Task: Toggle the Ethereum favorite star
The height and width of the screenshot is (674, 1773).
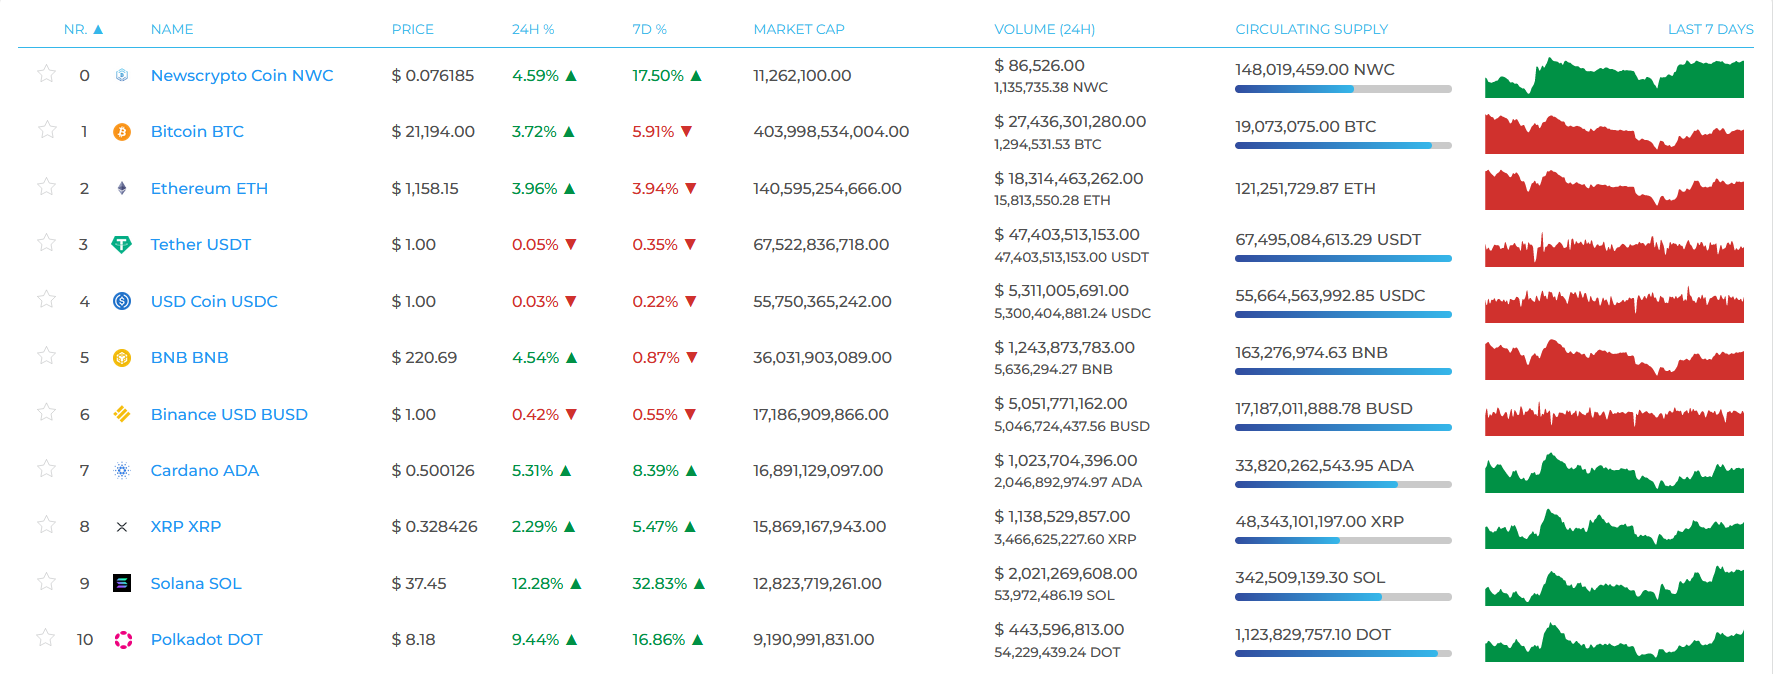Action: pyautogui.click(x=46, y=187)
